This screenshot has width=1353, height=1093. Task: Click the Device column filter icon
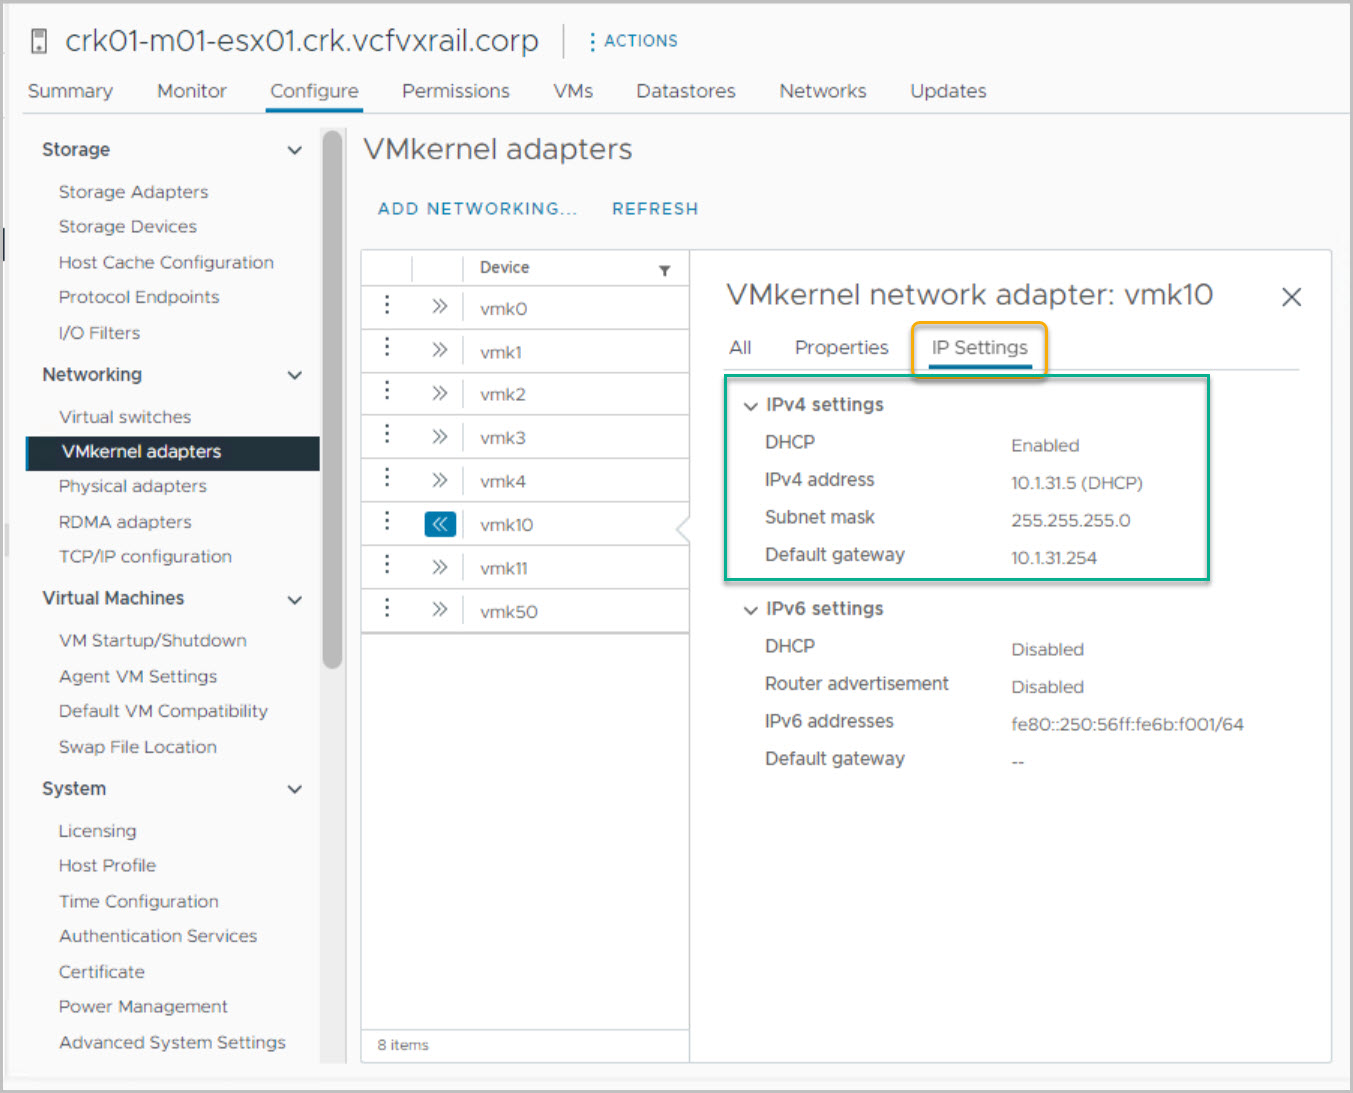point(664,270)
